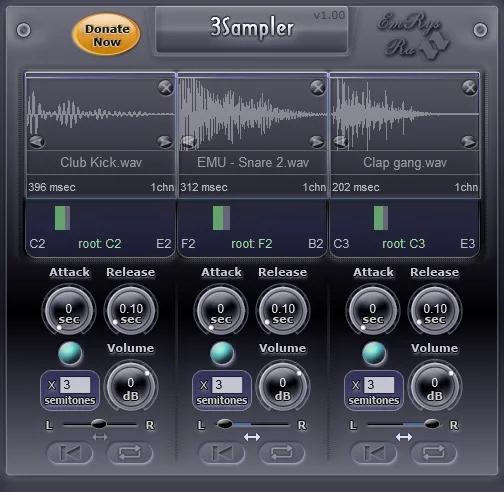Click restart-from-start button under Club Kick
The height and width of the screenshot is (492, 504).
pos(70,453)
